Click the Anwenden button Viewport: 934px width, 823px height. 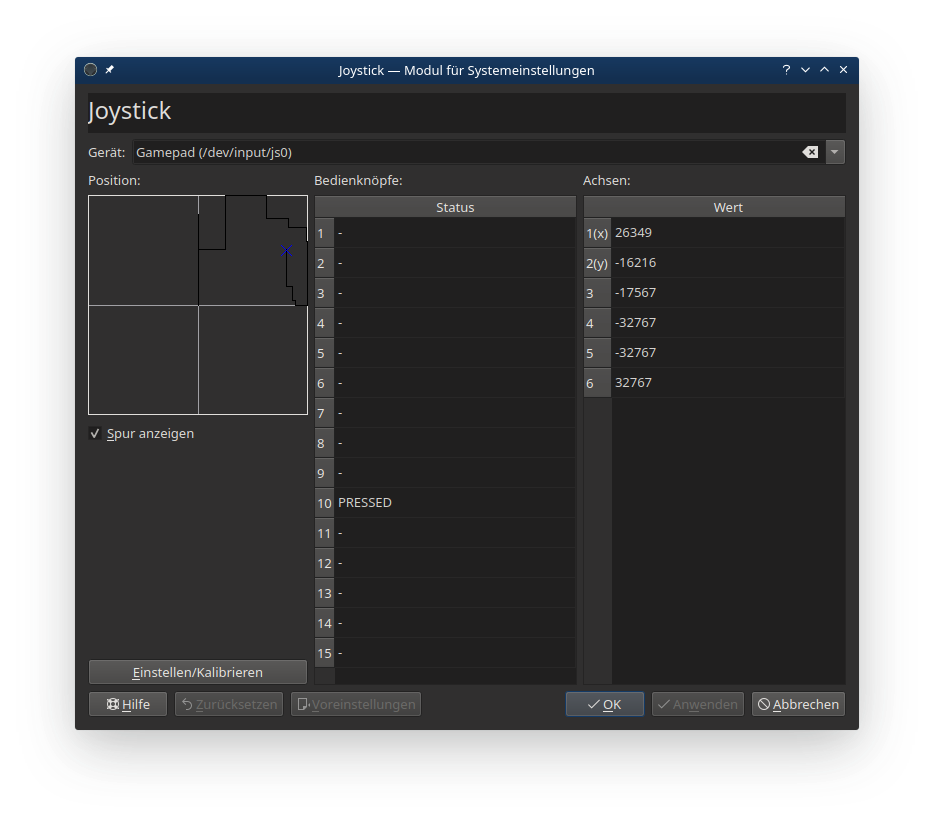[x=698, y=704]
